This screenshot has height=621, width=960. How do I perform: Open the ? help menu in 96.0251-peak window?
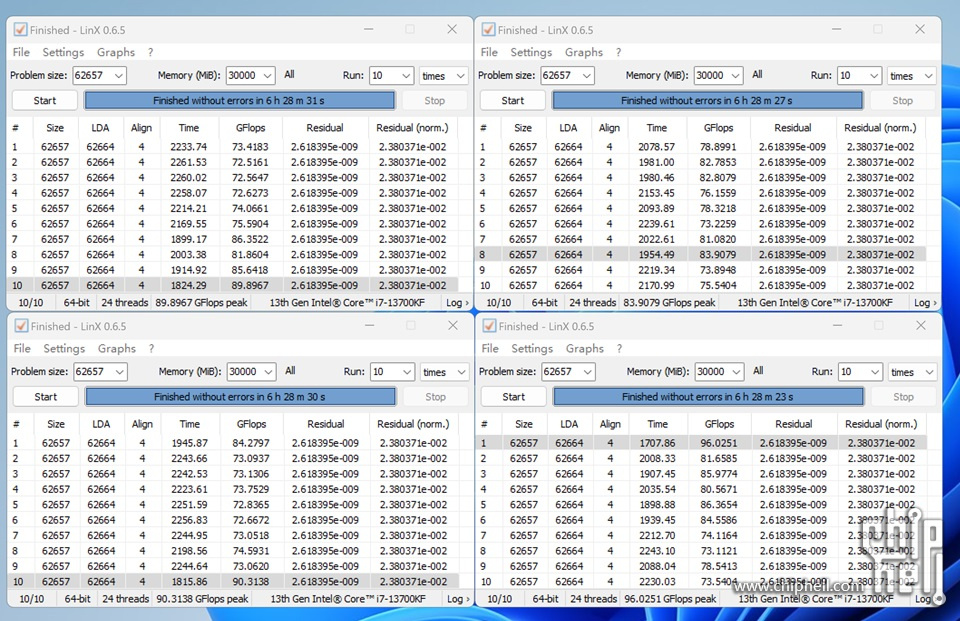pos(620,348)
